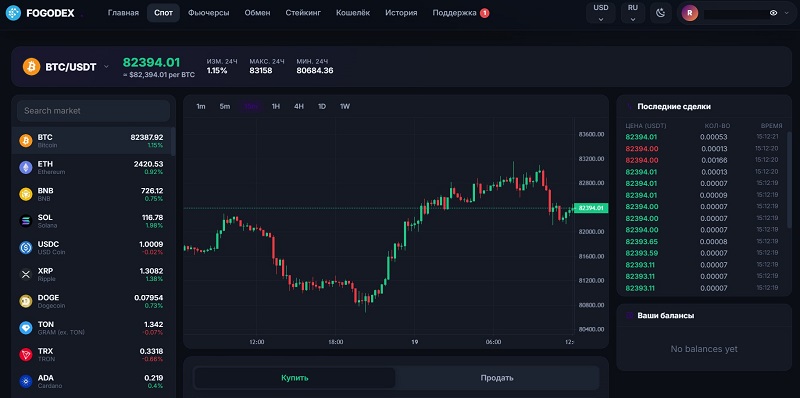Switch chart to 1D timeframe

322,106
